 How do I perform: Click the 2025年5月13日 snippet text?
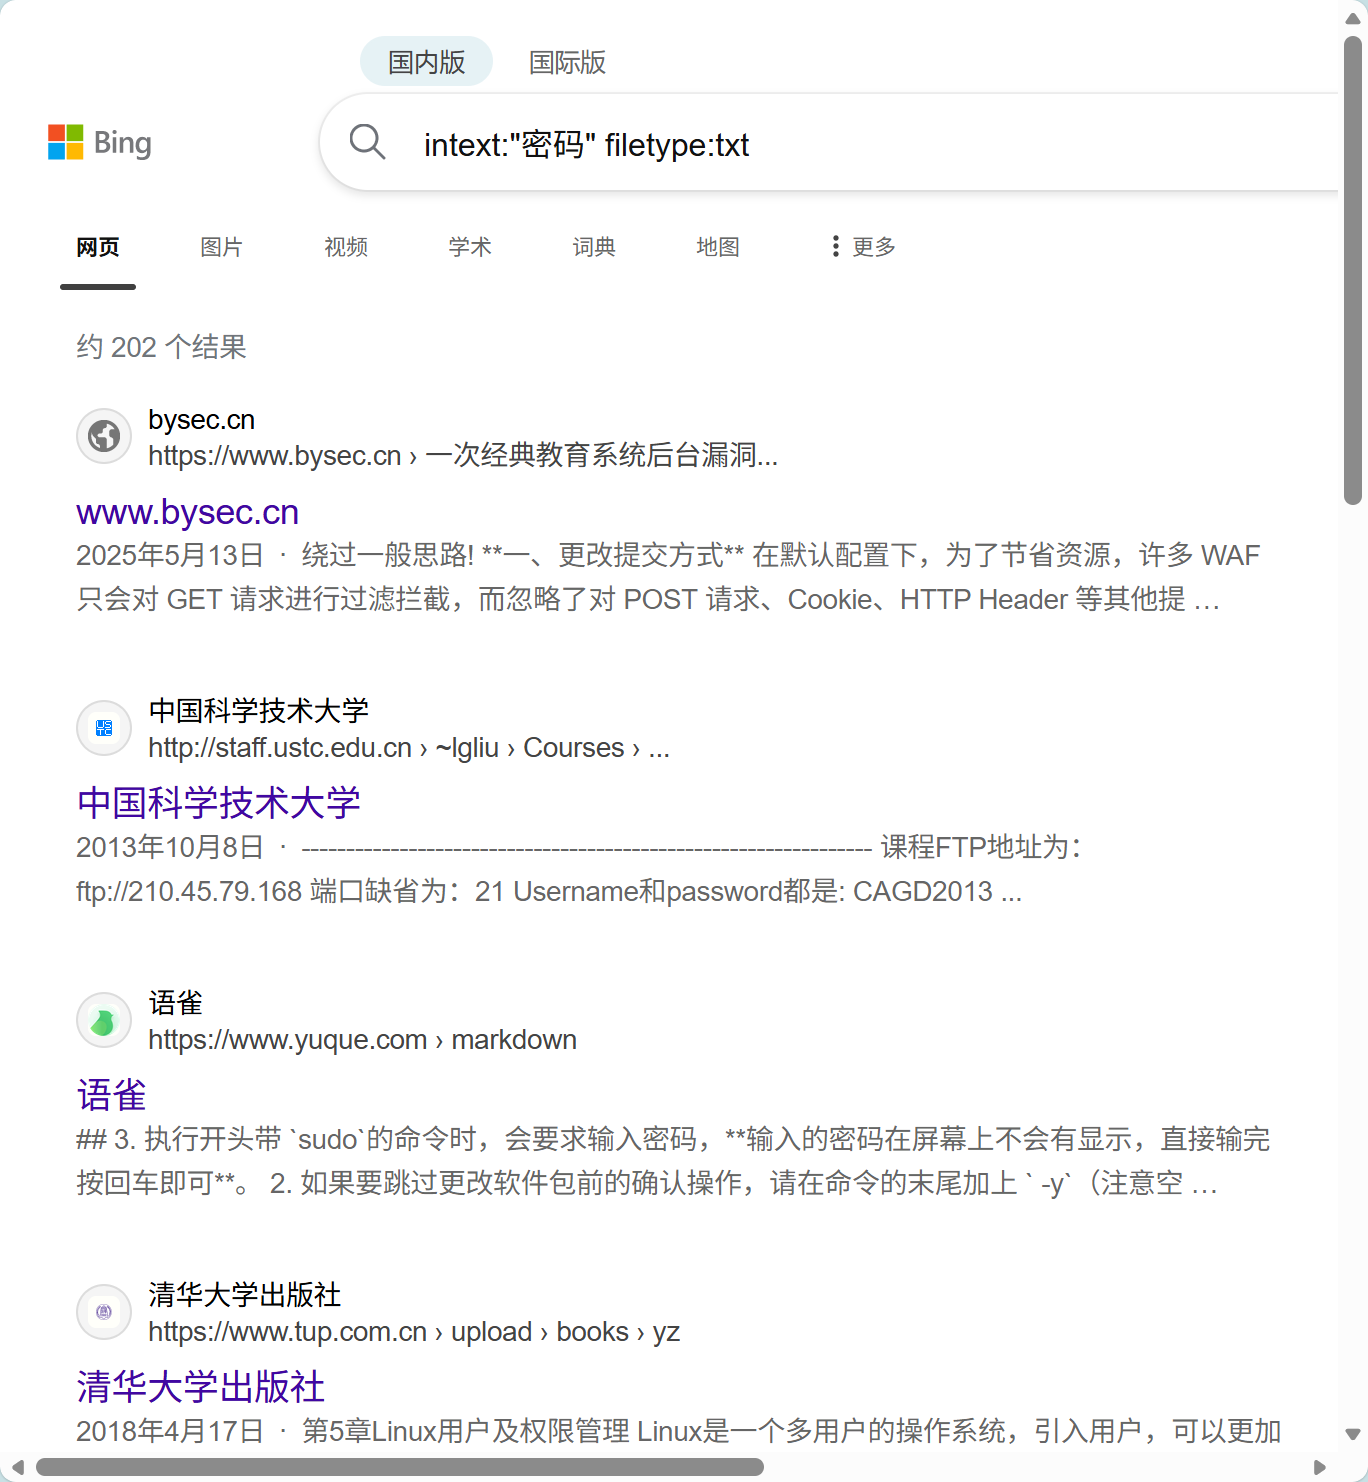(x=668, y=577)
